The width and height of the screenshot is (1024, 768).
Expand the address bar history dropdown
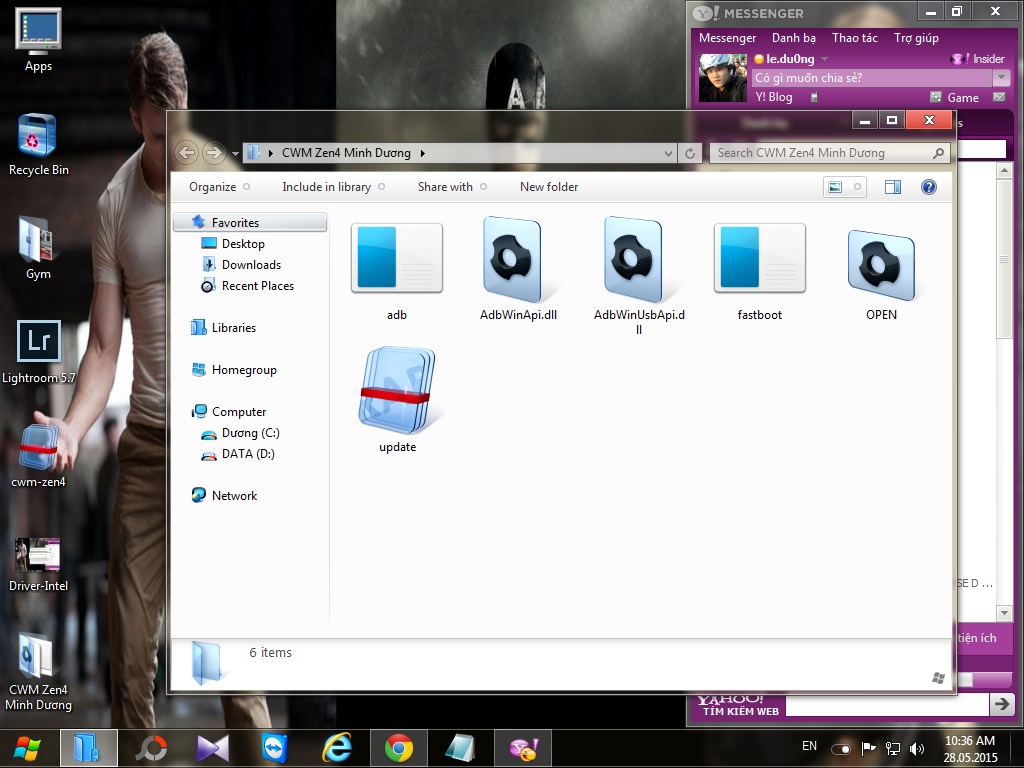click(669, 154)
